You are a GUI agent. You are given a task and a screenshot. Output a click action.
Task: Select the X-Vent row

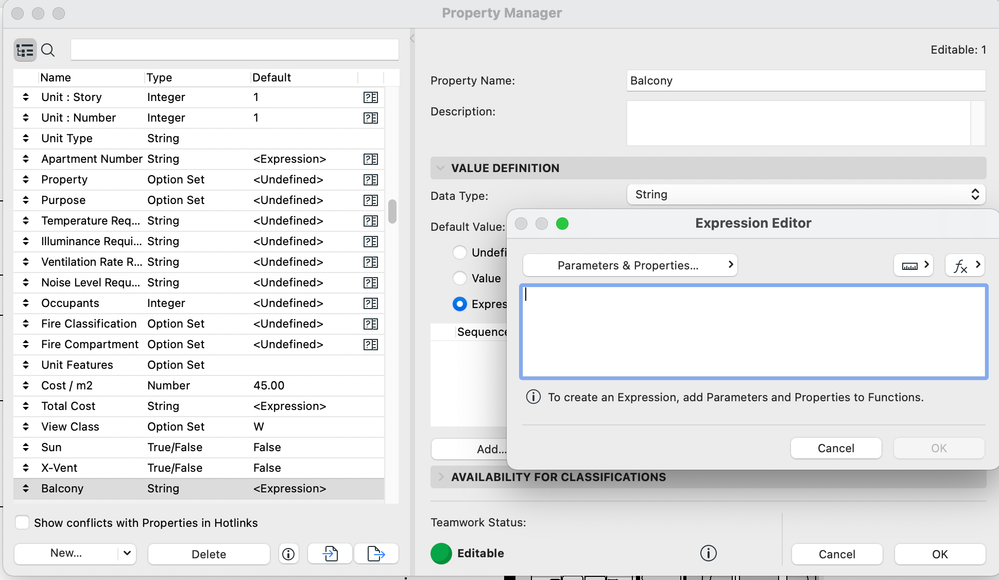click(x=199, y=468)
